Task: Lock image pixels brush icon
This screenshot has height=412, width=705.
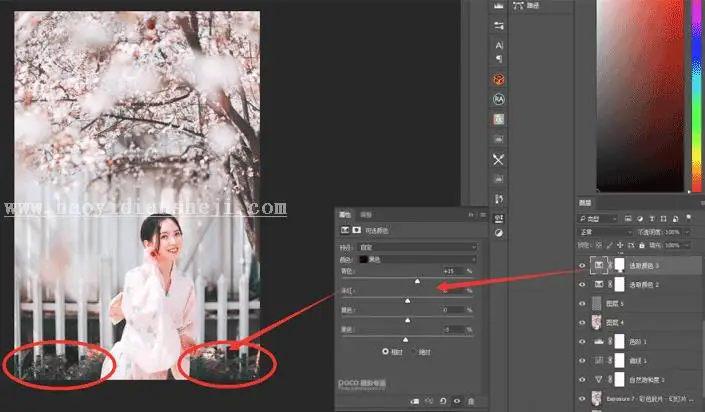Action: 609,245
